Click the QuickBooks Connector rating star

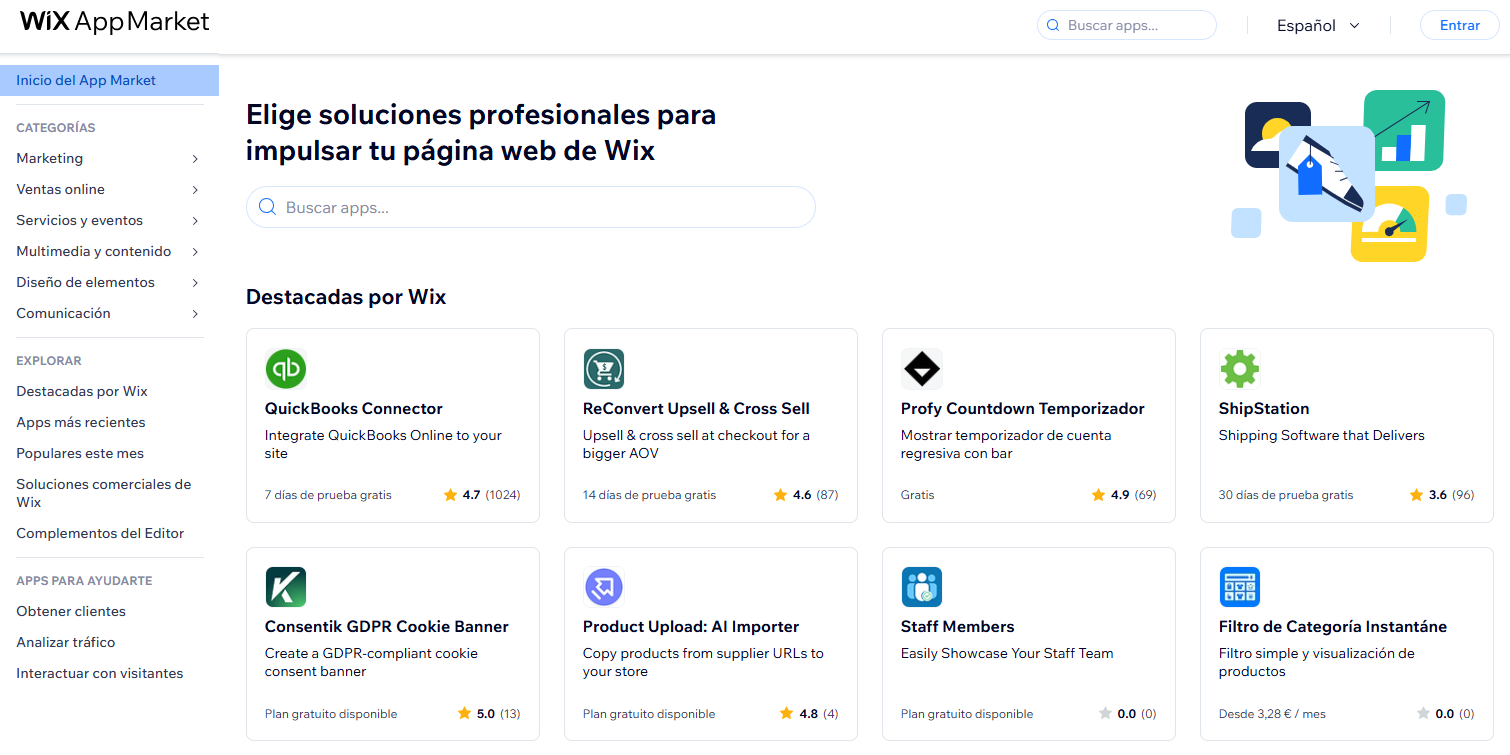[450, 495]
